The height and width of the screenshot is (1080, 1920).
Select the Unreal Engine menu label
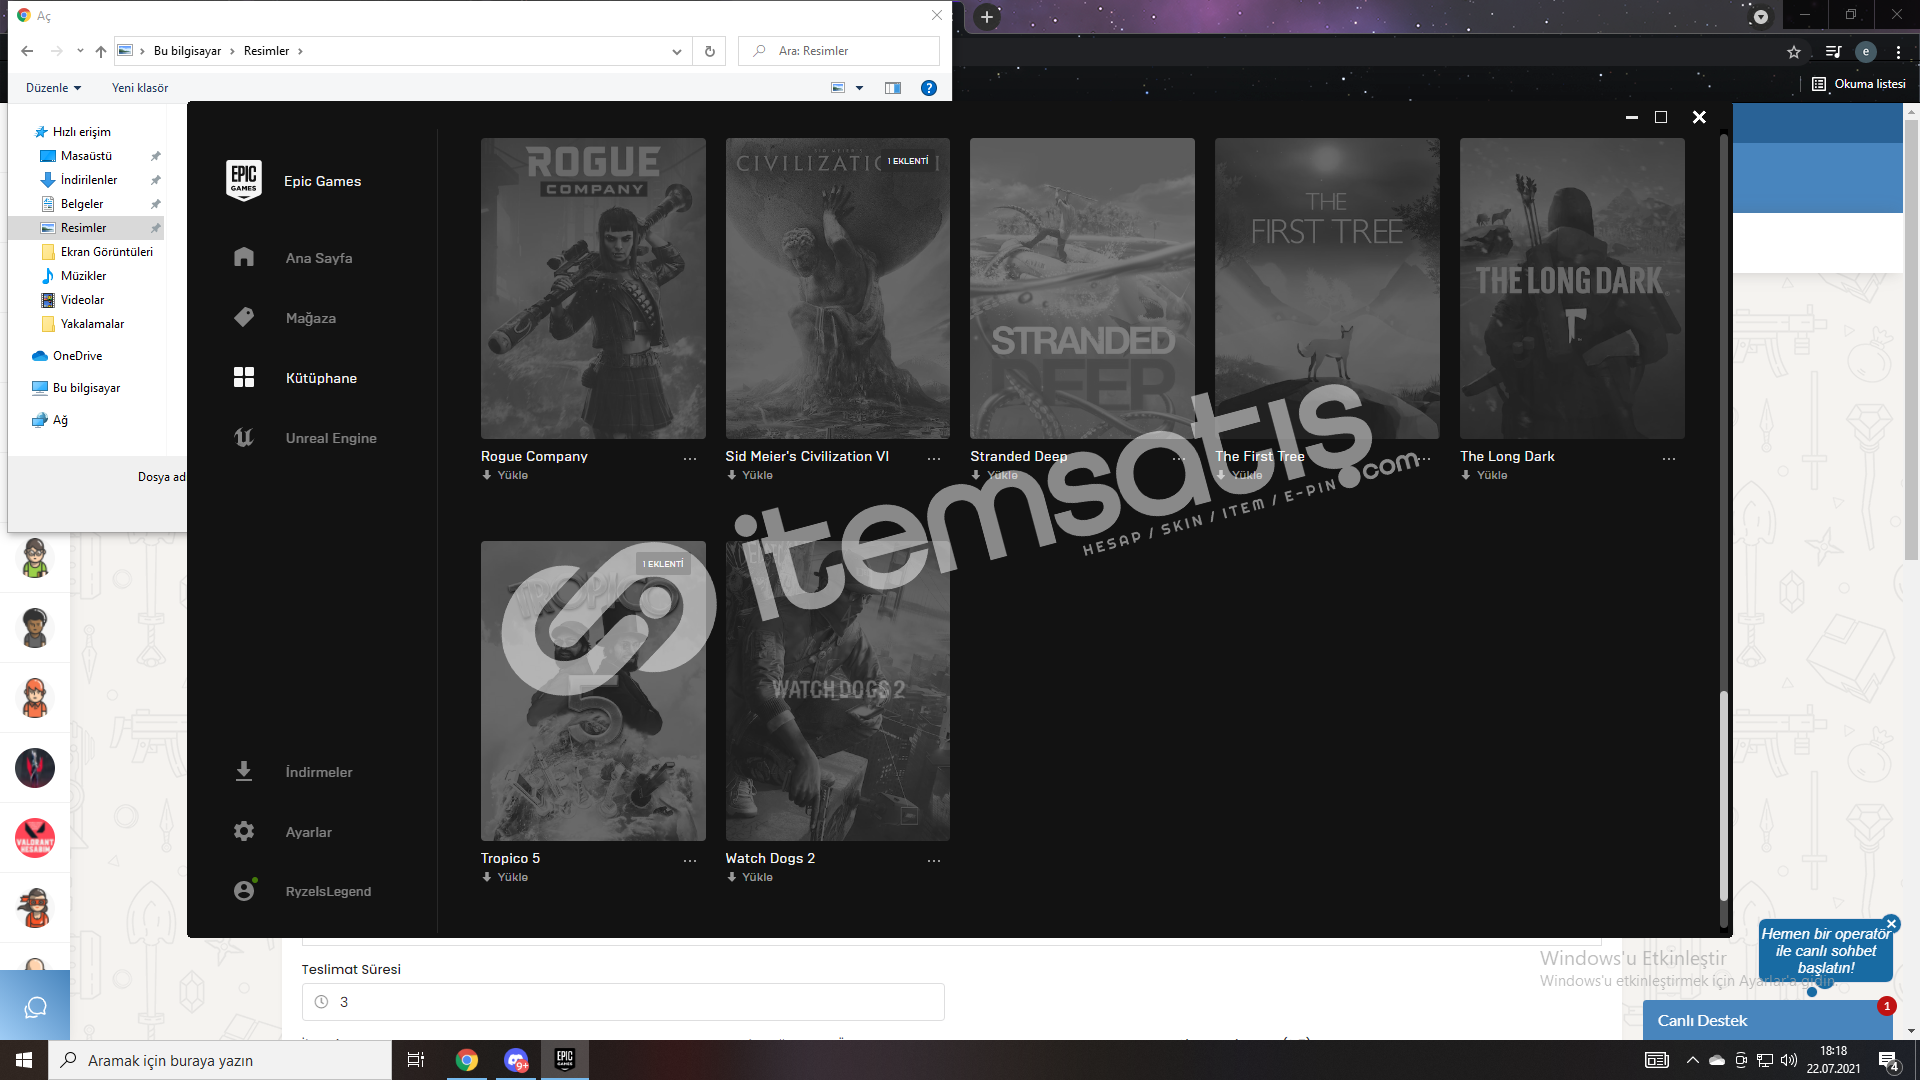click(x=331, y=438)
